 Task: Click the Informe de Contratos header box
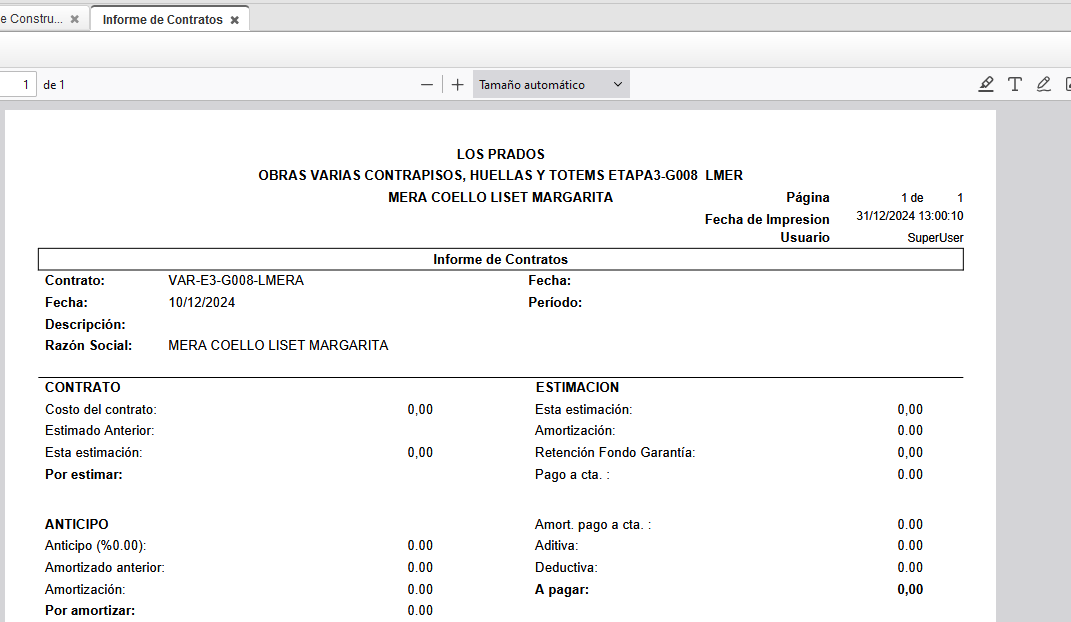pyautogui.click(x=500, y=260)
